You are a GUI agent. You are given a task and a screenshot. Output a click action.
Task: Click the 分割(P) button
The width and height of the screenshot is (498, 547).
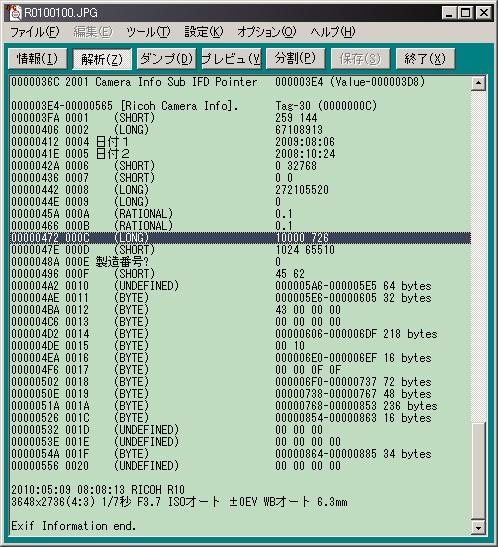coord(295,59)
